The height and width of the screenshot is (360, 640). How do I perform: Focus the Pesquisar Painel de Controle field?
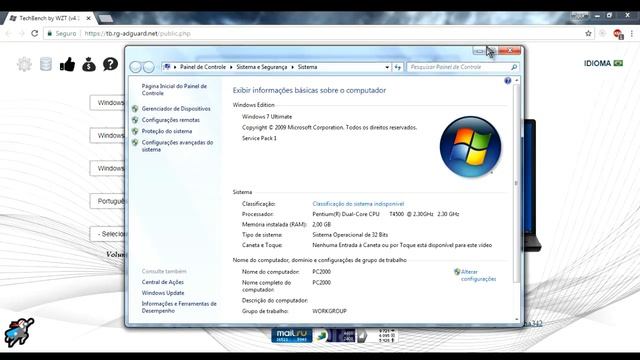click(x=458, y=67)
